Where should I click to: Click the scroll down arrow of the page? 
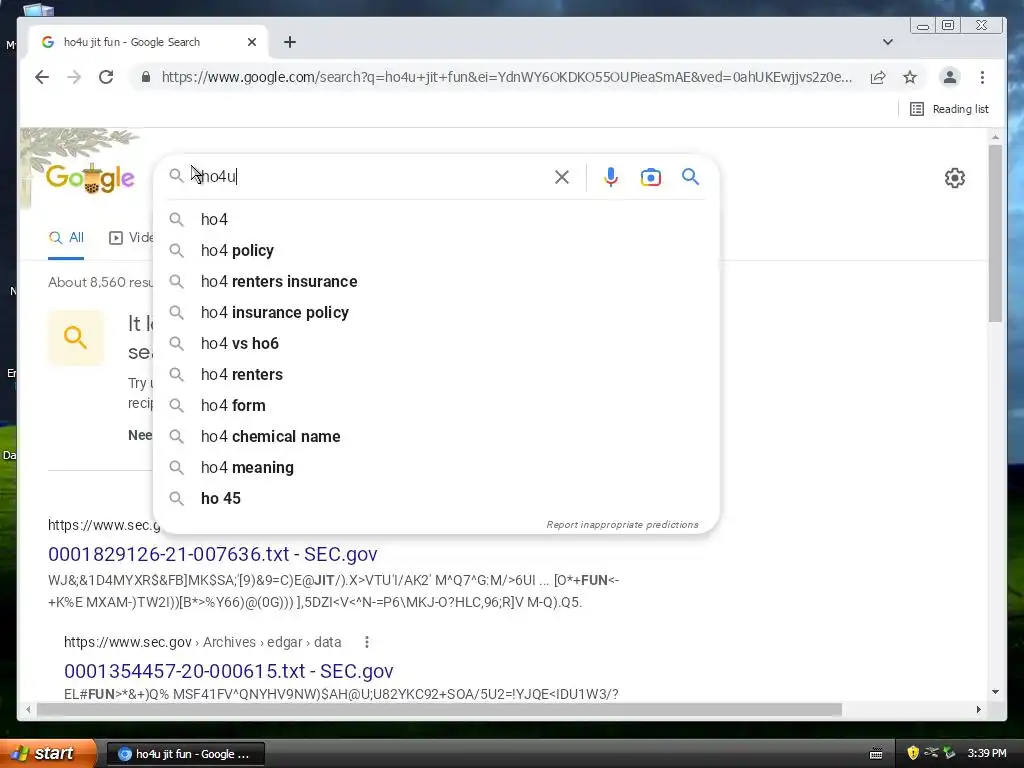point(995,692)
